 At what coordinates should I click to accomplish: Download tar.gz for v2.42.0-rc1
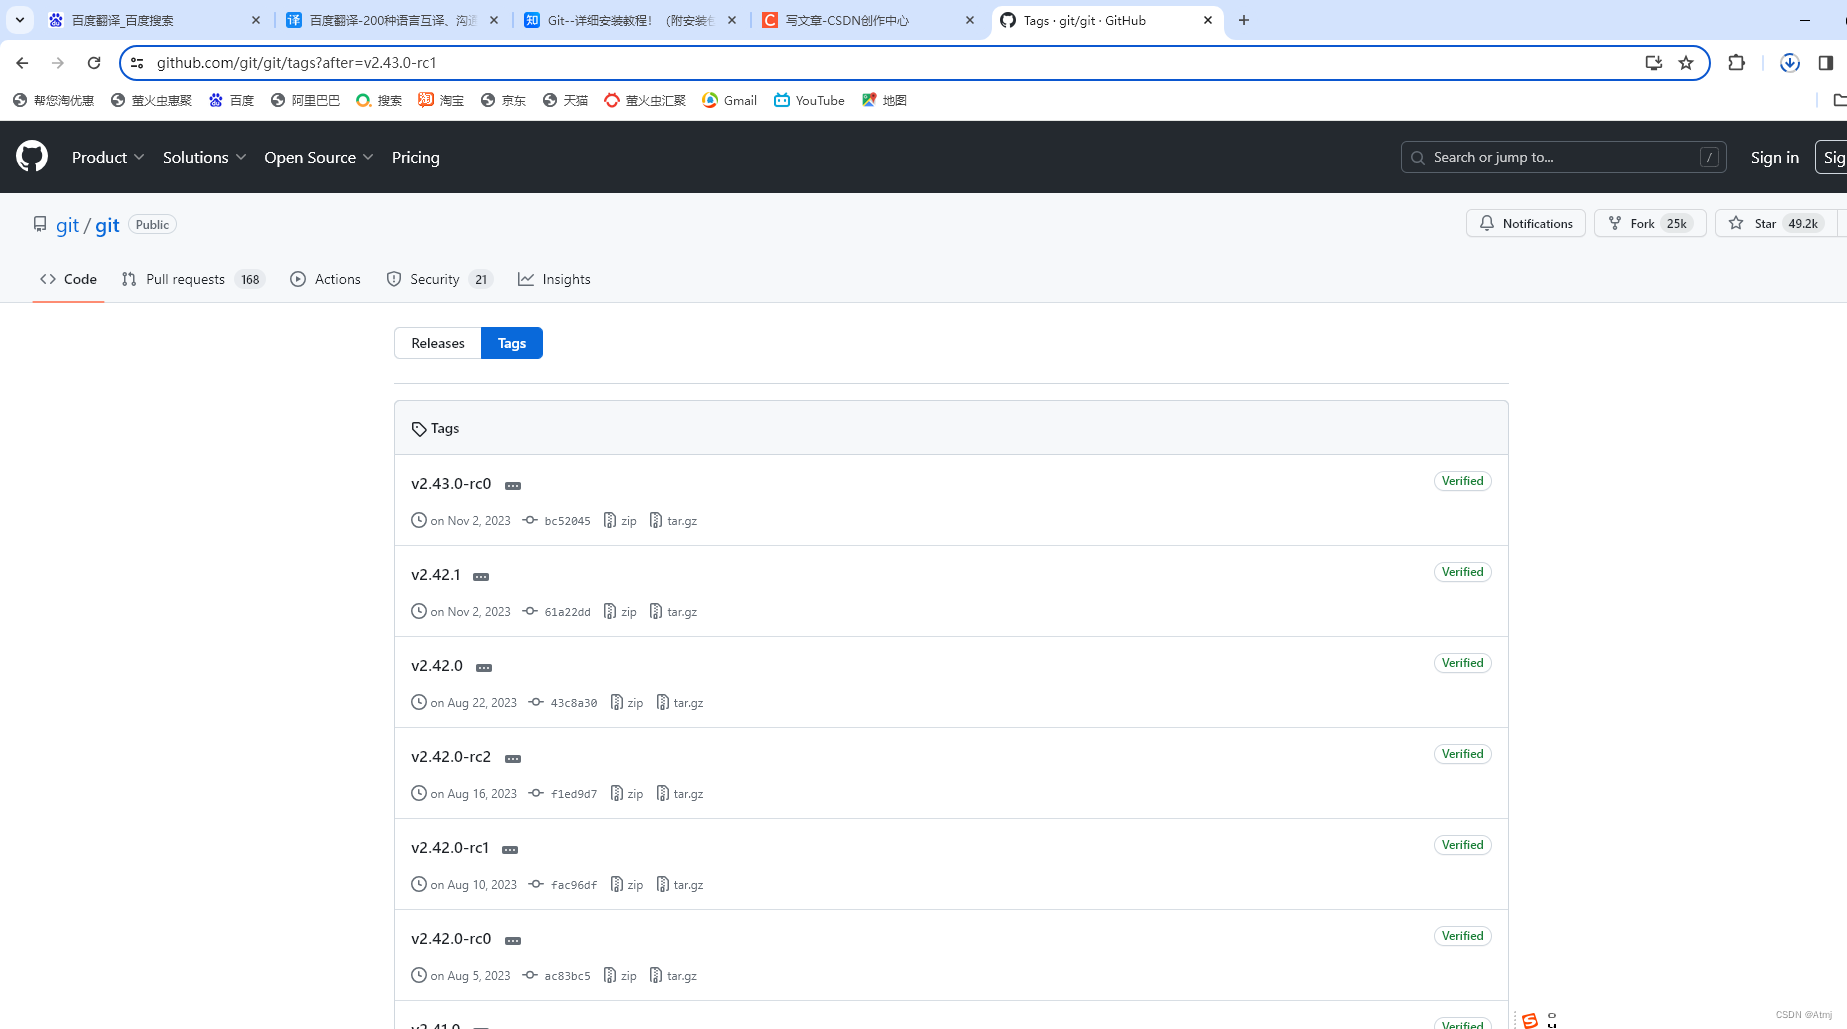[x=680, y=884]
